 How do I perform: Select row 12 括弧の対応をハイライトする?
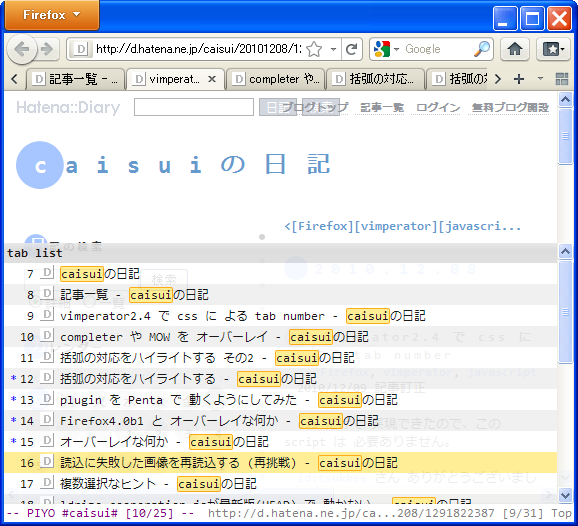pos(281,379)
